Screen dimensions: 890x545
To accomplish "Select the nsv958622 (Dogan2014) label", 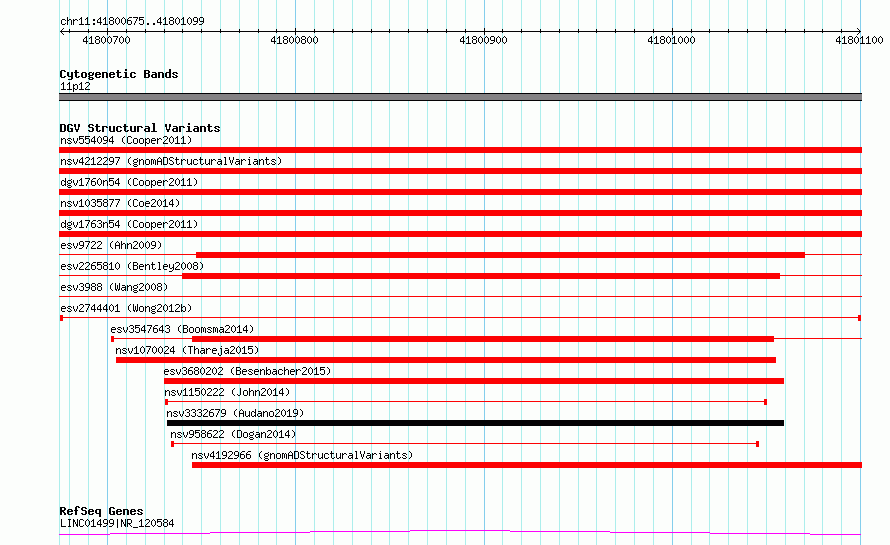I will point(233,434).
